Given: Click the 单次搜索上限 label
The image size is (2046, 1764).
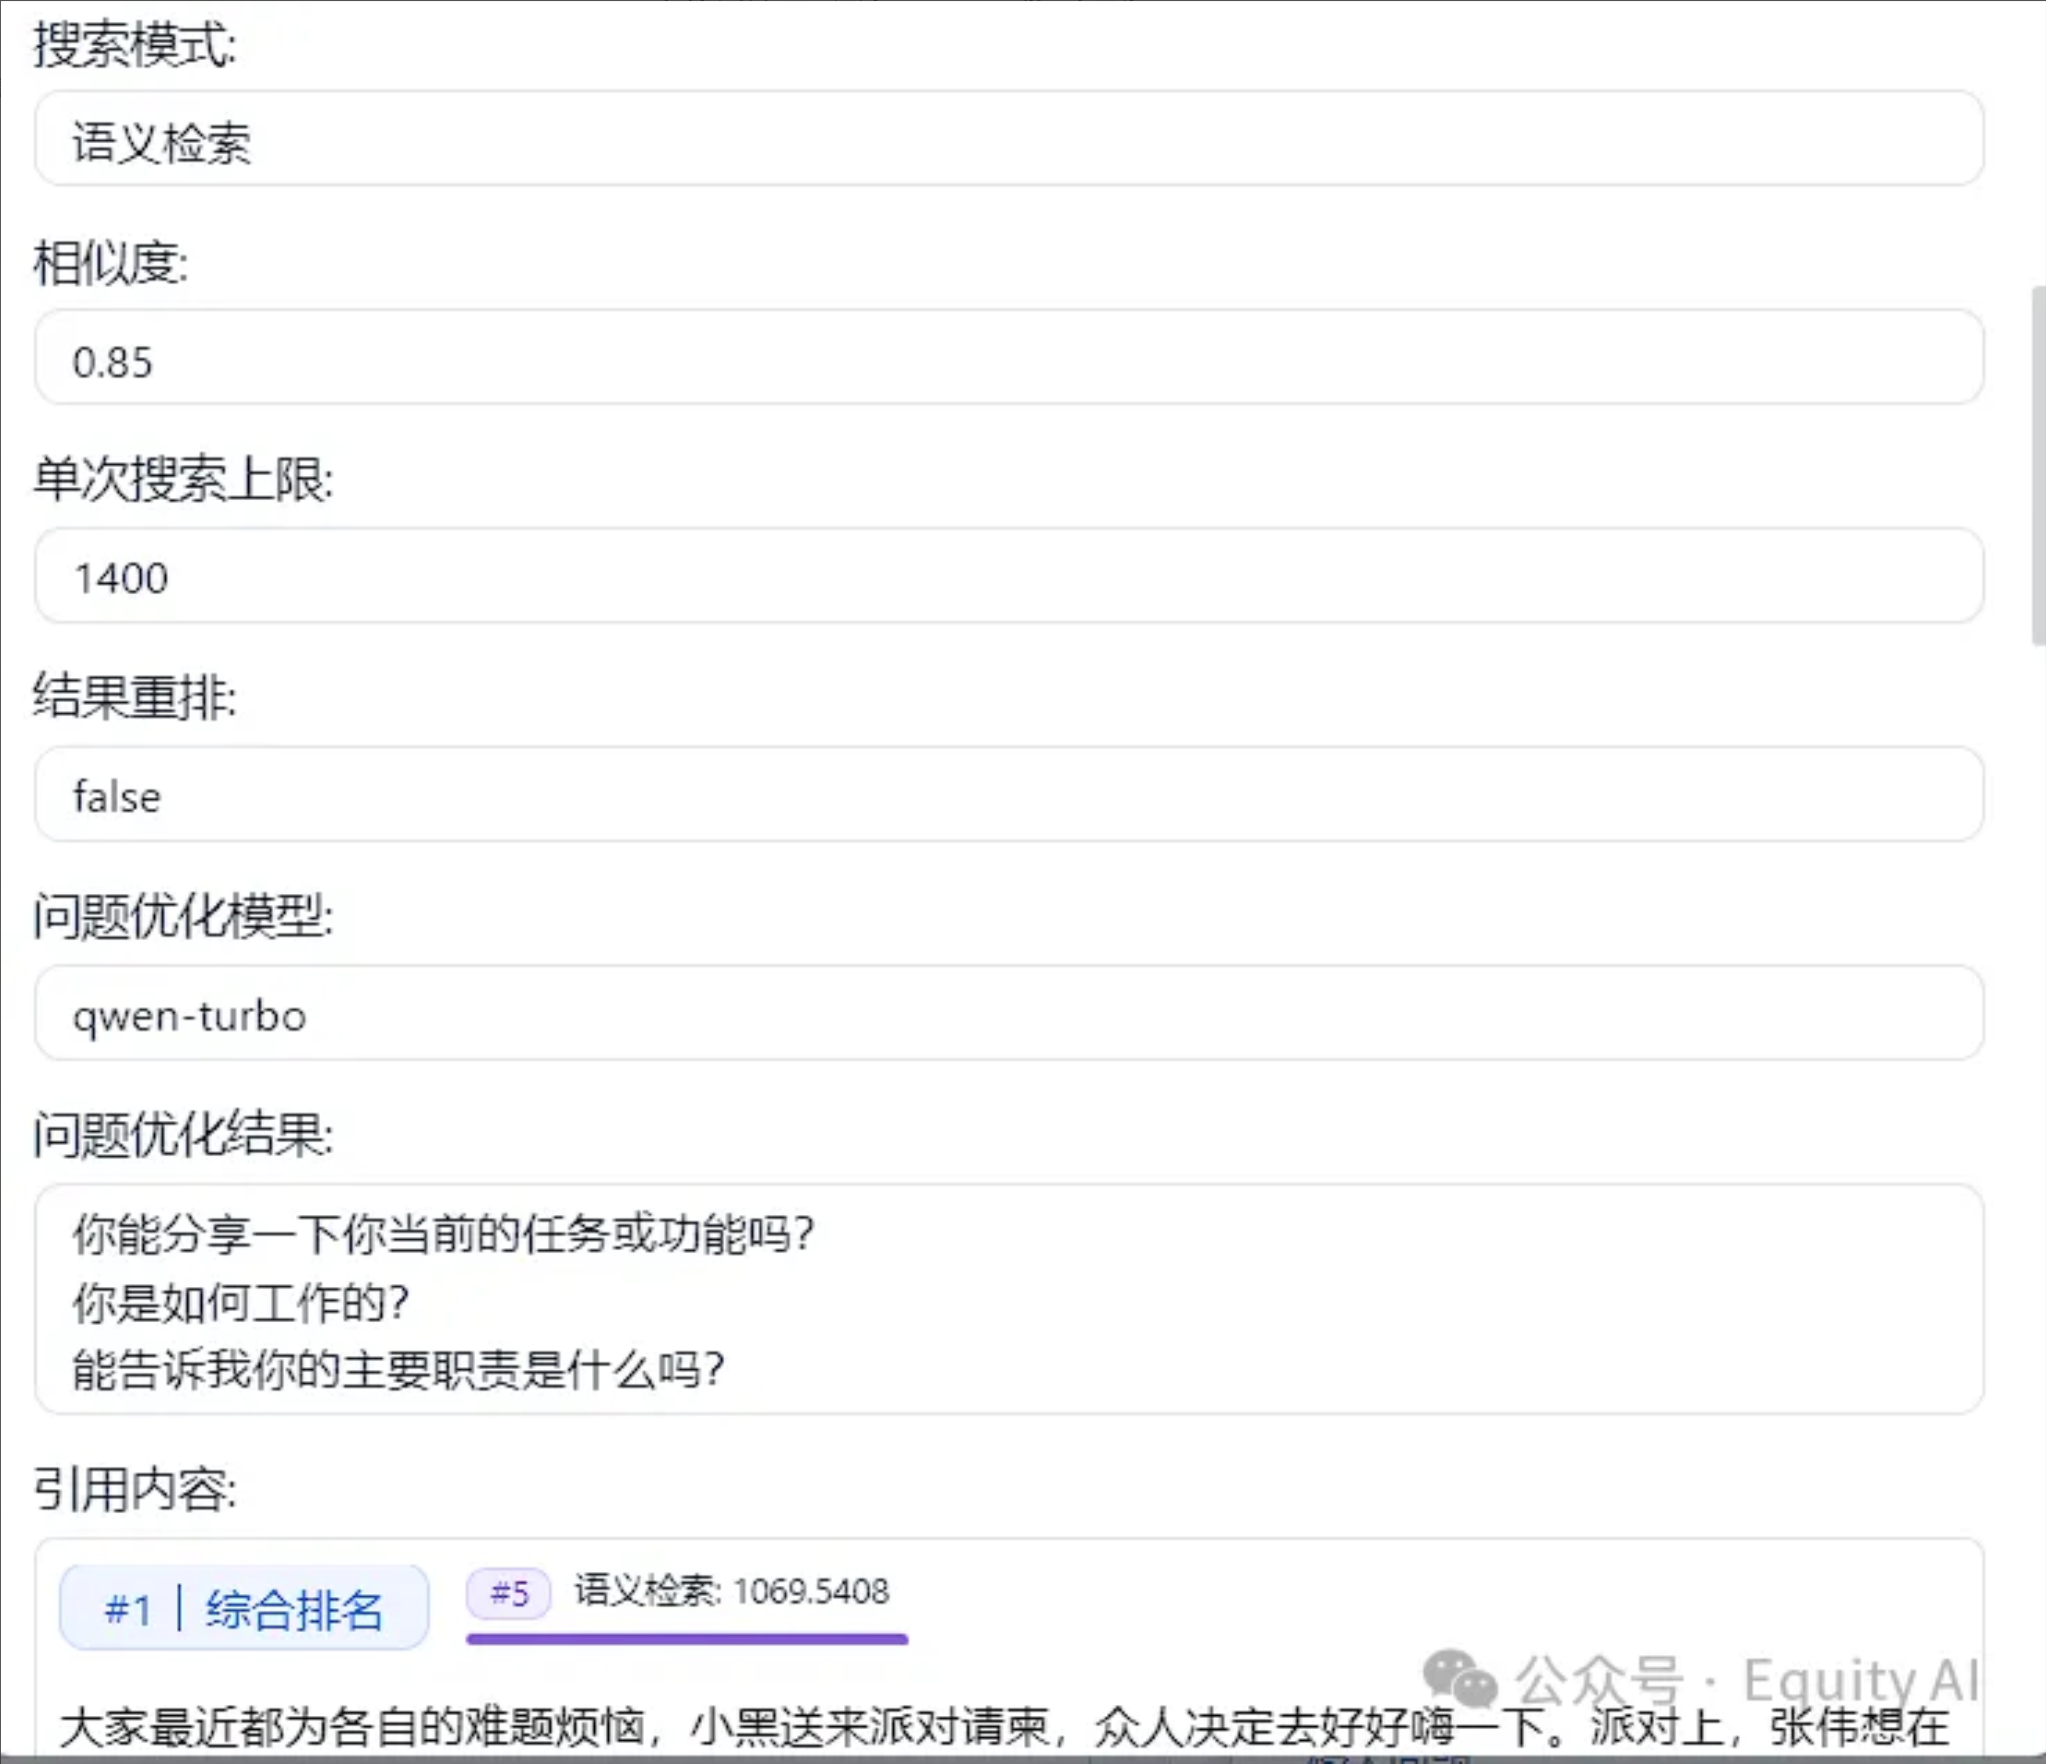Looking at the screenshot, I should (x=184, y=479).
